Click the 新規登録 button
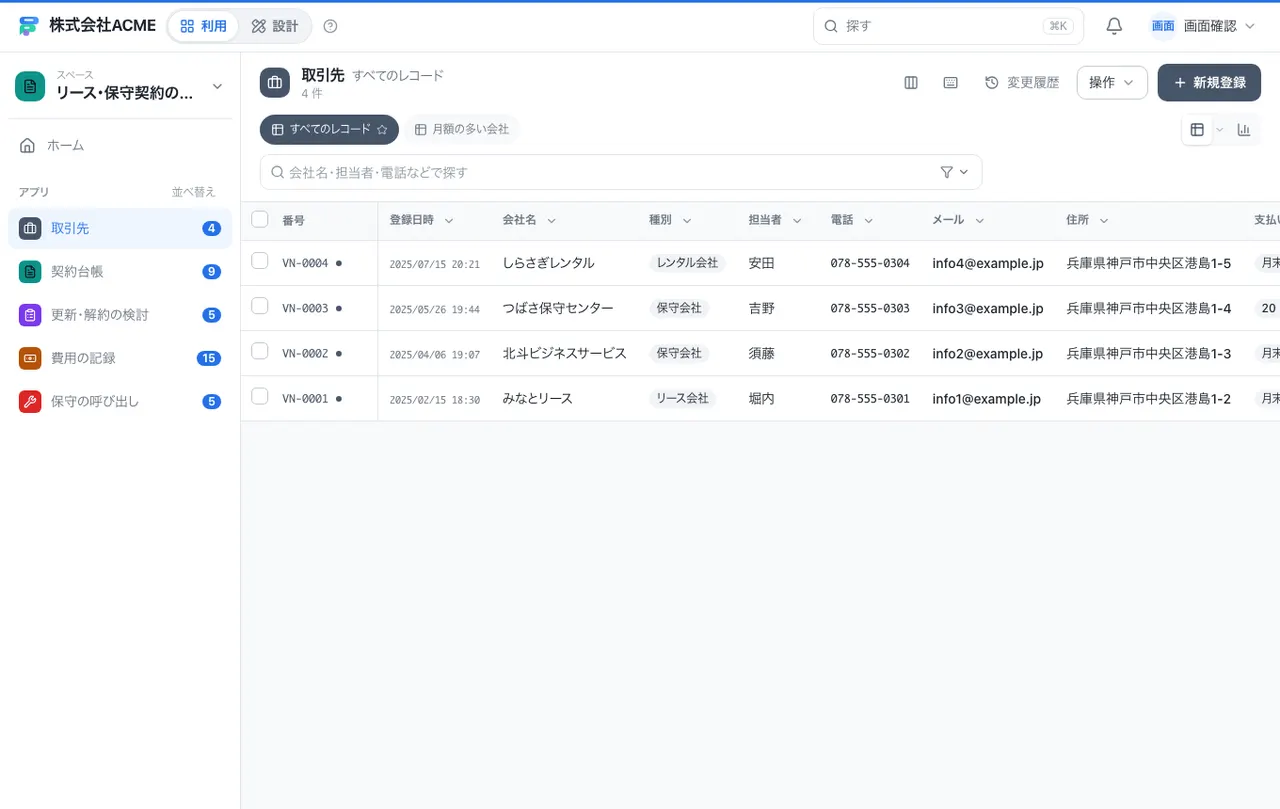This screenshot has height=809, width=1280. click(x=1209, y=83)
